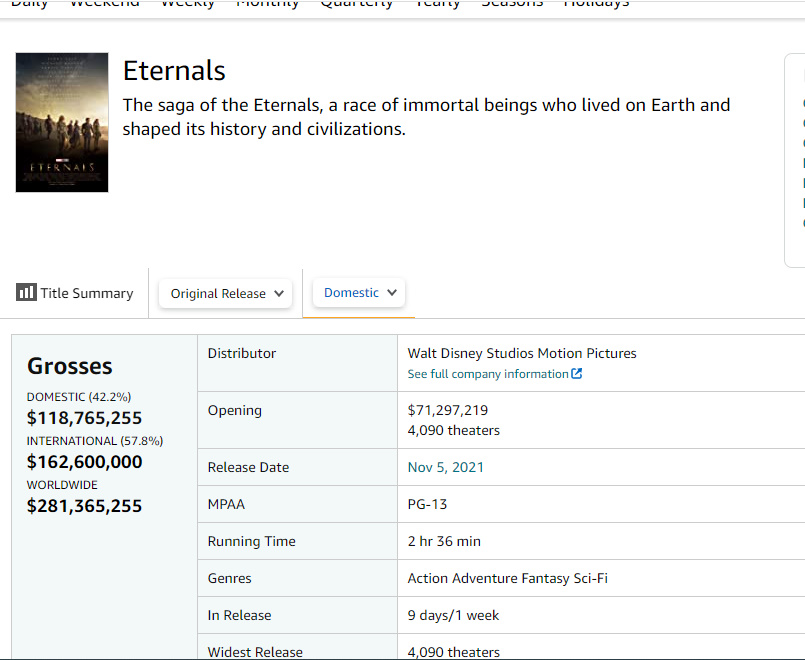Select the WORLDWIDE label
The height and width of the screenshot is (660, 805).
(x=62, y=485)
